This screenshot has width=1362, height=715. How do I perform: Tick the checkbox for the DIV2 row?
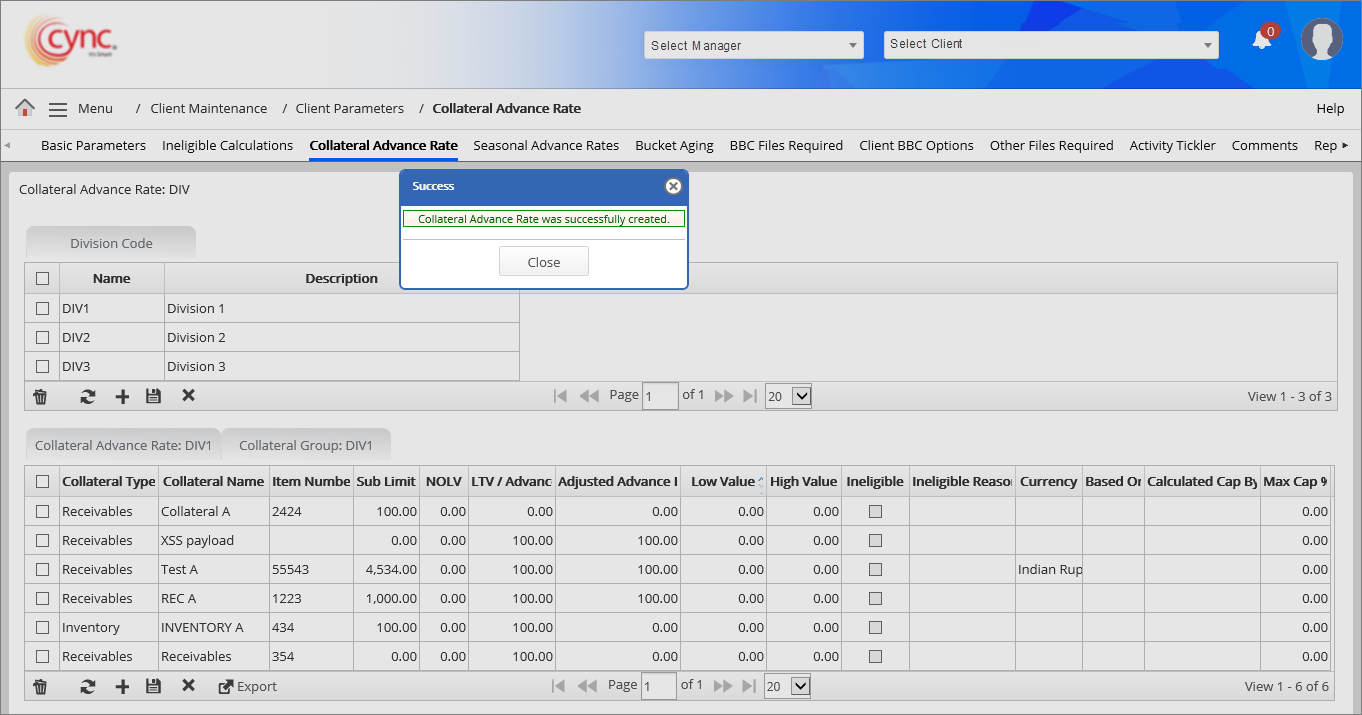[x=42, y=337]
